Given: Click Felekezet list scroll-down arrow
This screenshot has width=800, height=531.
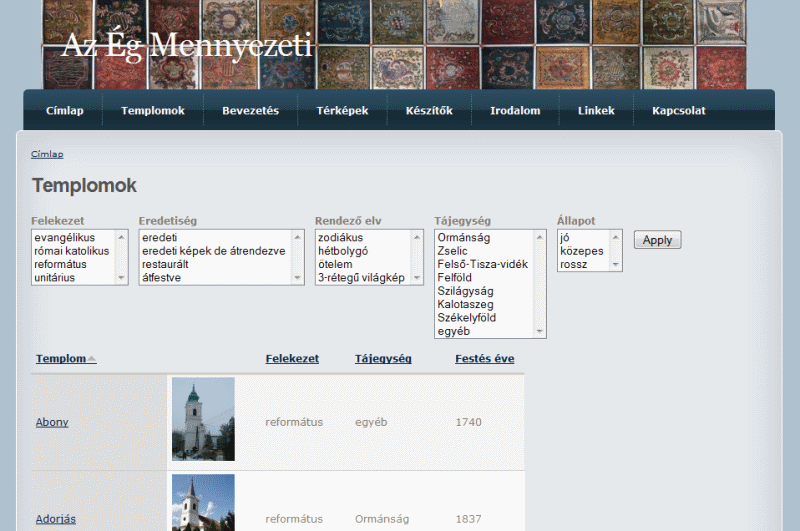Looking at the screenshot, I should [x=121, y=278].
